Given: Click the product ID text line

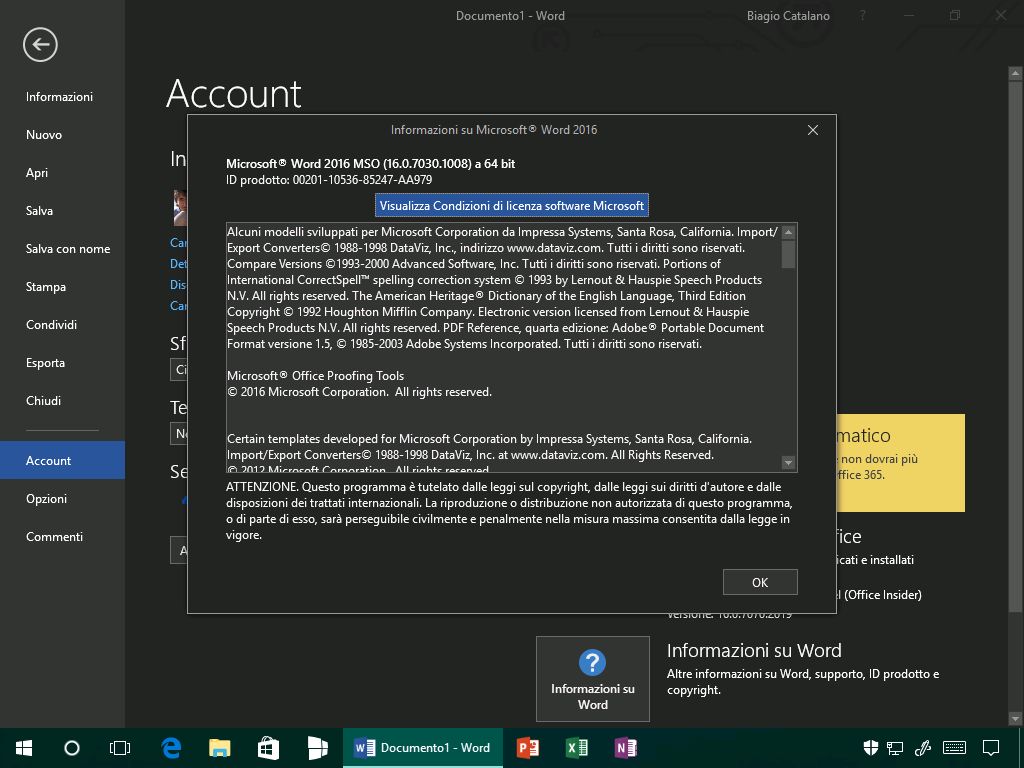Looking at the screenshot, I should pos(329,180).
